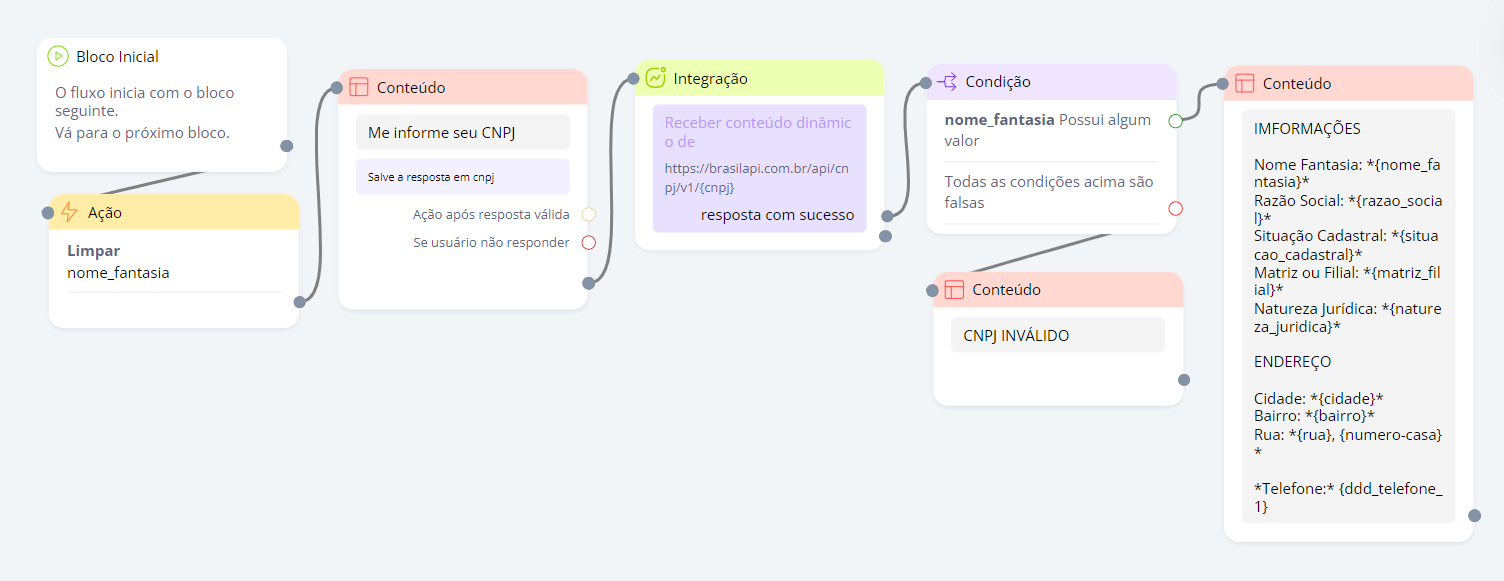Click the red port for 'Todas as condições acima são falsas'
This screenshot has height=581, width=1504.
pyautogui.click(x=1175, y=208)
